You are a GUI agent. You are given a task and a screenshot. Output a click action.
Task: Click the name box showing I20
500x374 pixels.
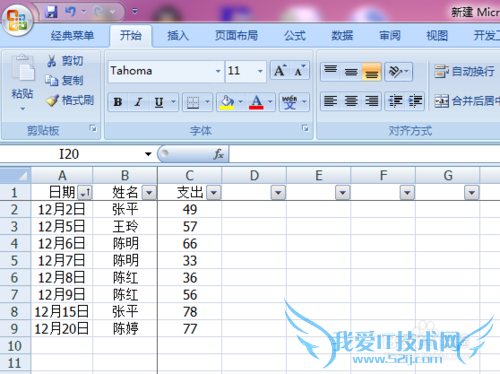[x=69, y=154]
